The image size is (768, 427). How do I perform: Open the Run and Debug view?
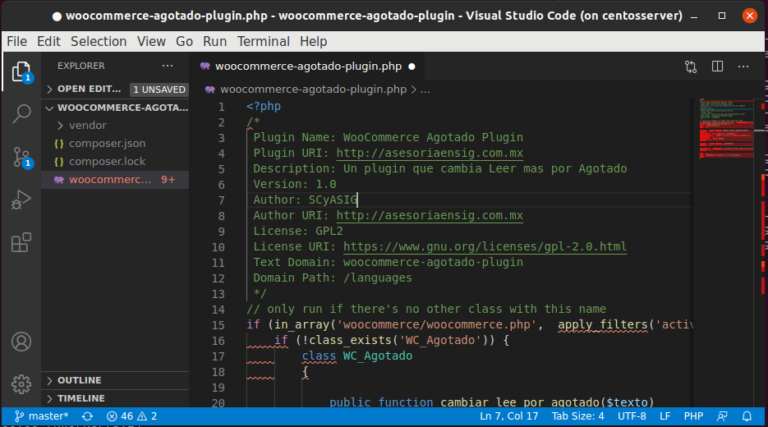click(x=21, y=200)
